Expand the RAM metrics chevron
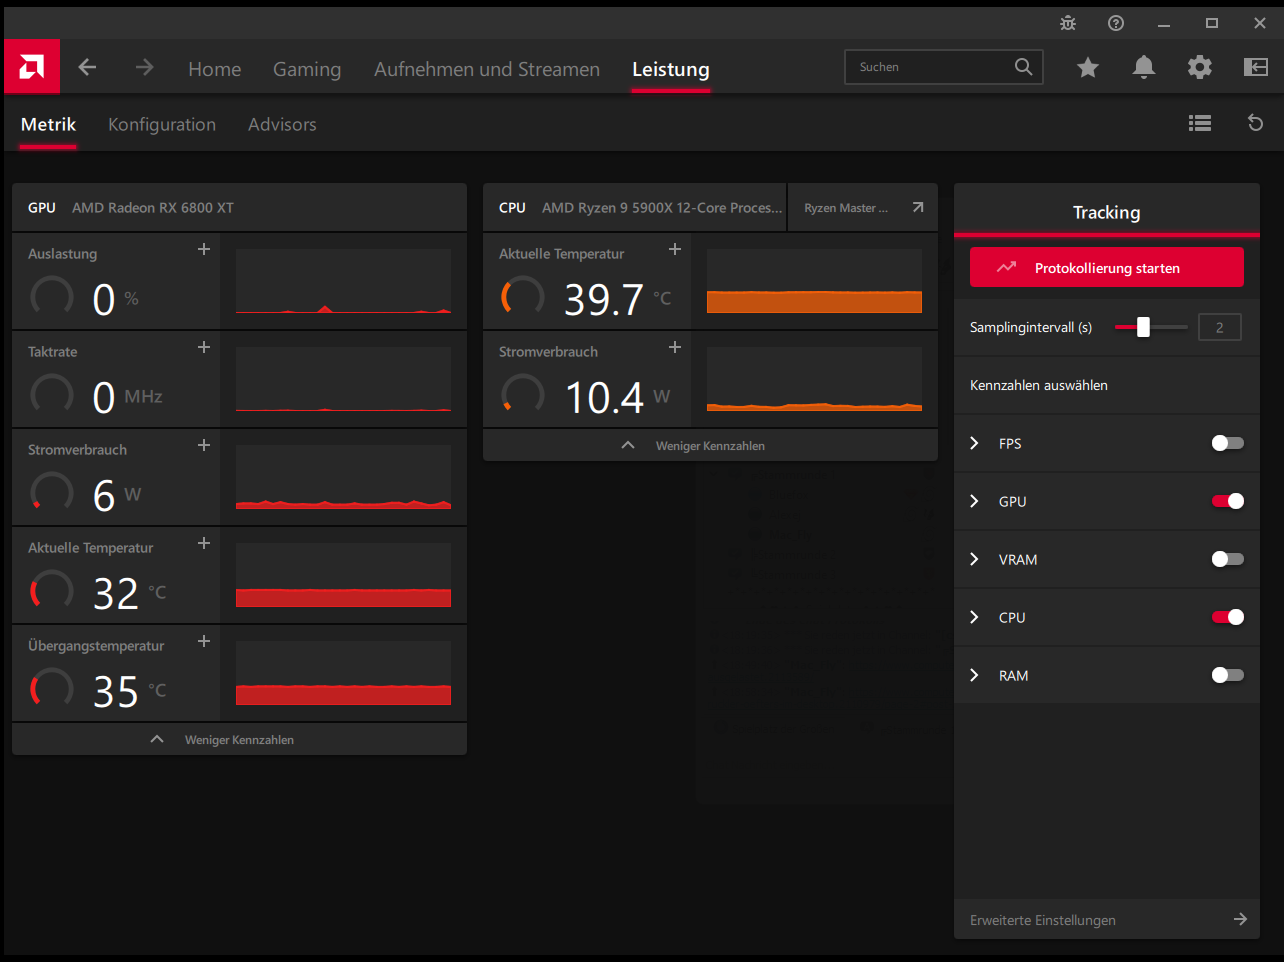This screenshot has height=962, width=1284. (x=975, y=675)
